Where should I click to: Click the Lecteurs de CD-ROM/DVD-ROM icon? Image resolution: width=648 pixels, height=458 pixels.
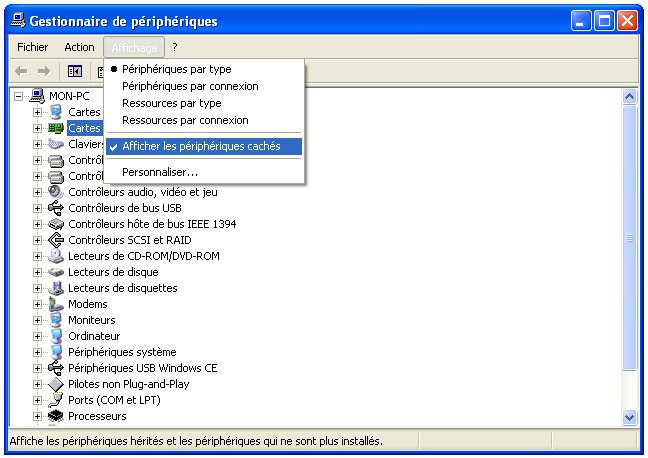click(56, 256)
